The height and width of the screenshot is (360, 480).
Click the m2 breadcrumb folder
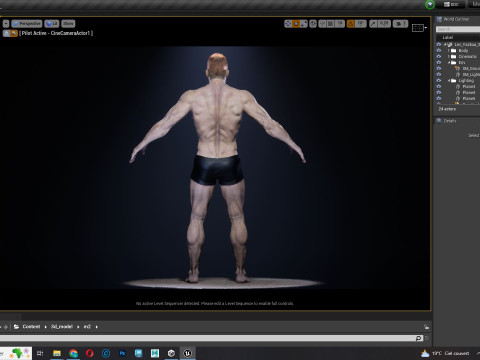coord(87,327)
